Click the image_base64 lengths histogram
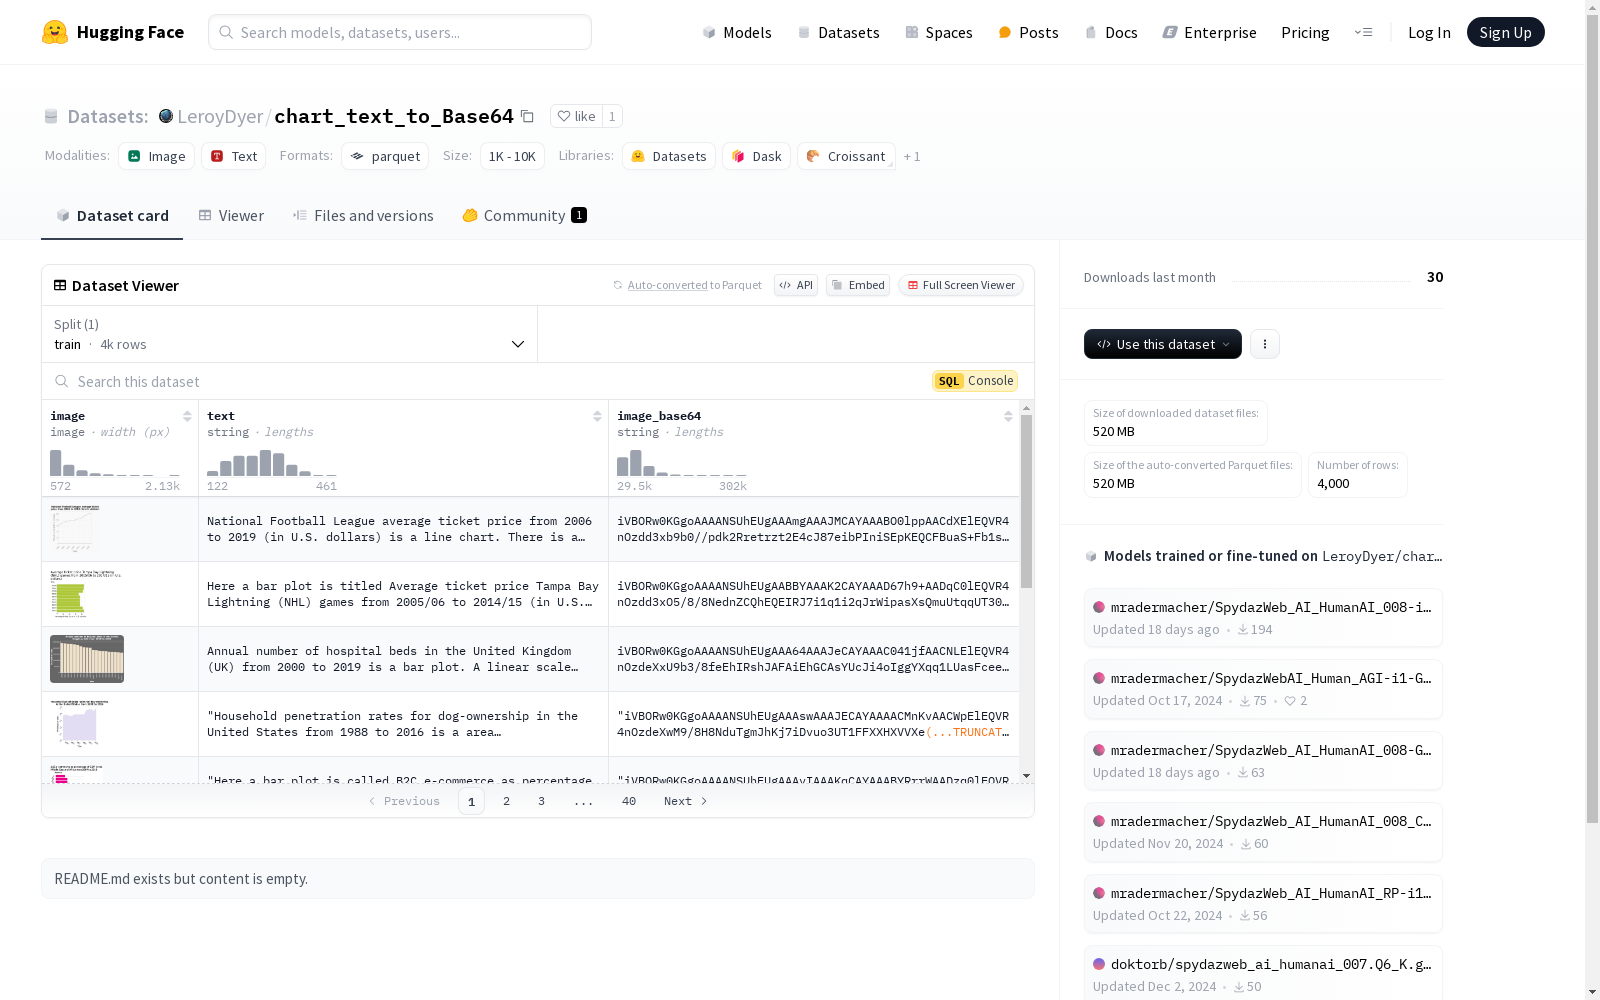1600x1000 pixels. click(682, 463)
